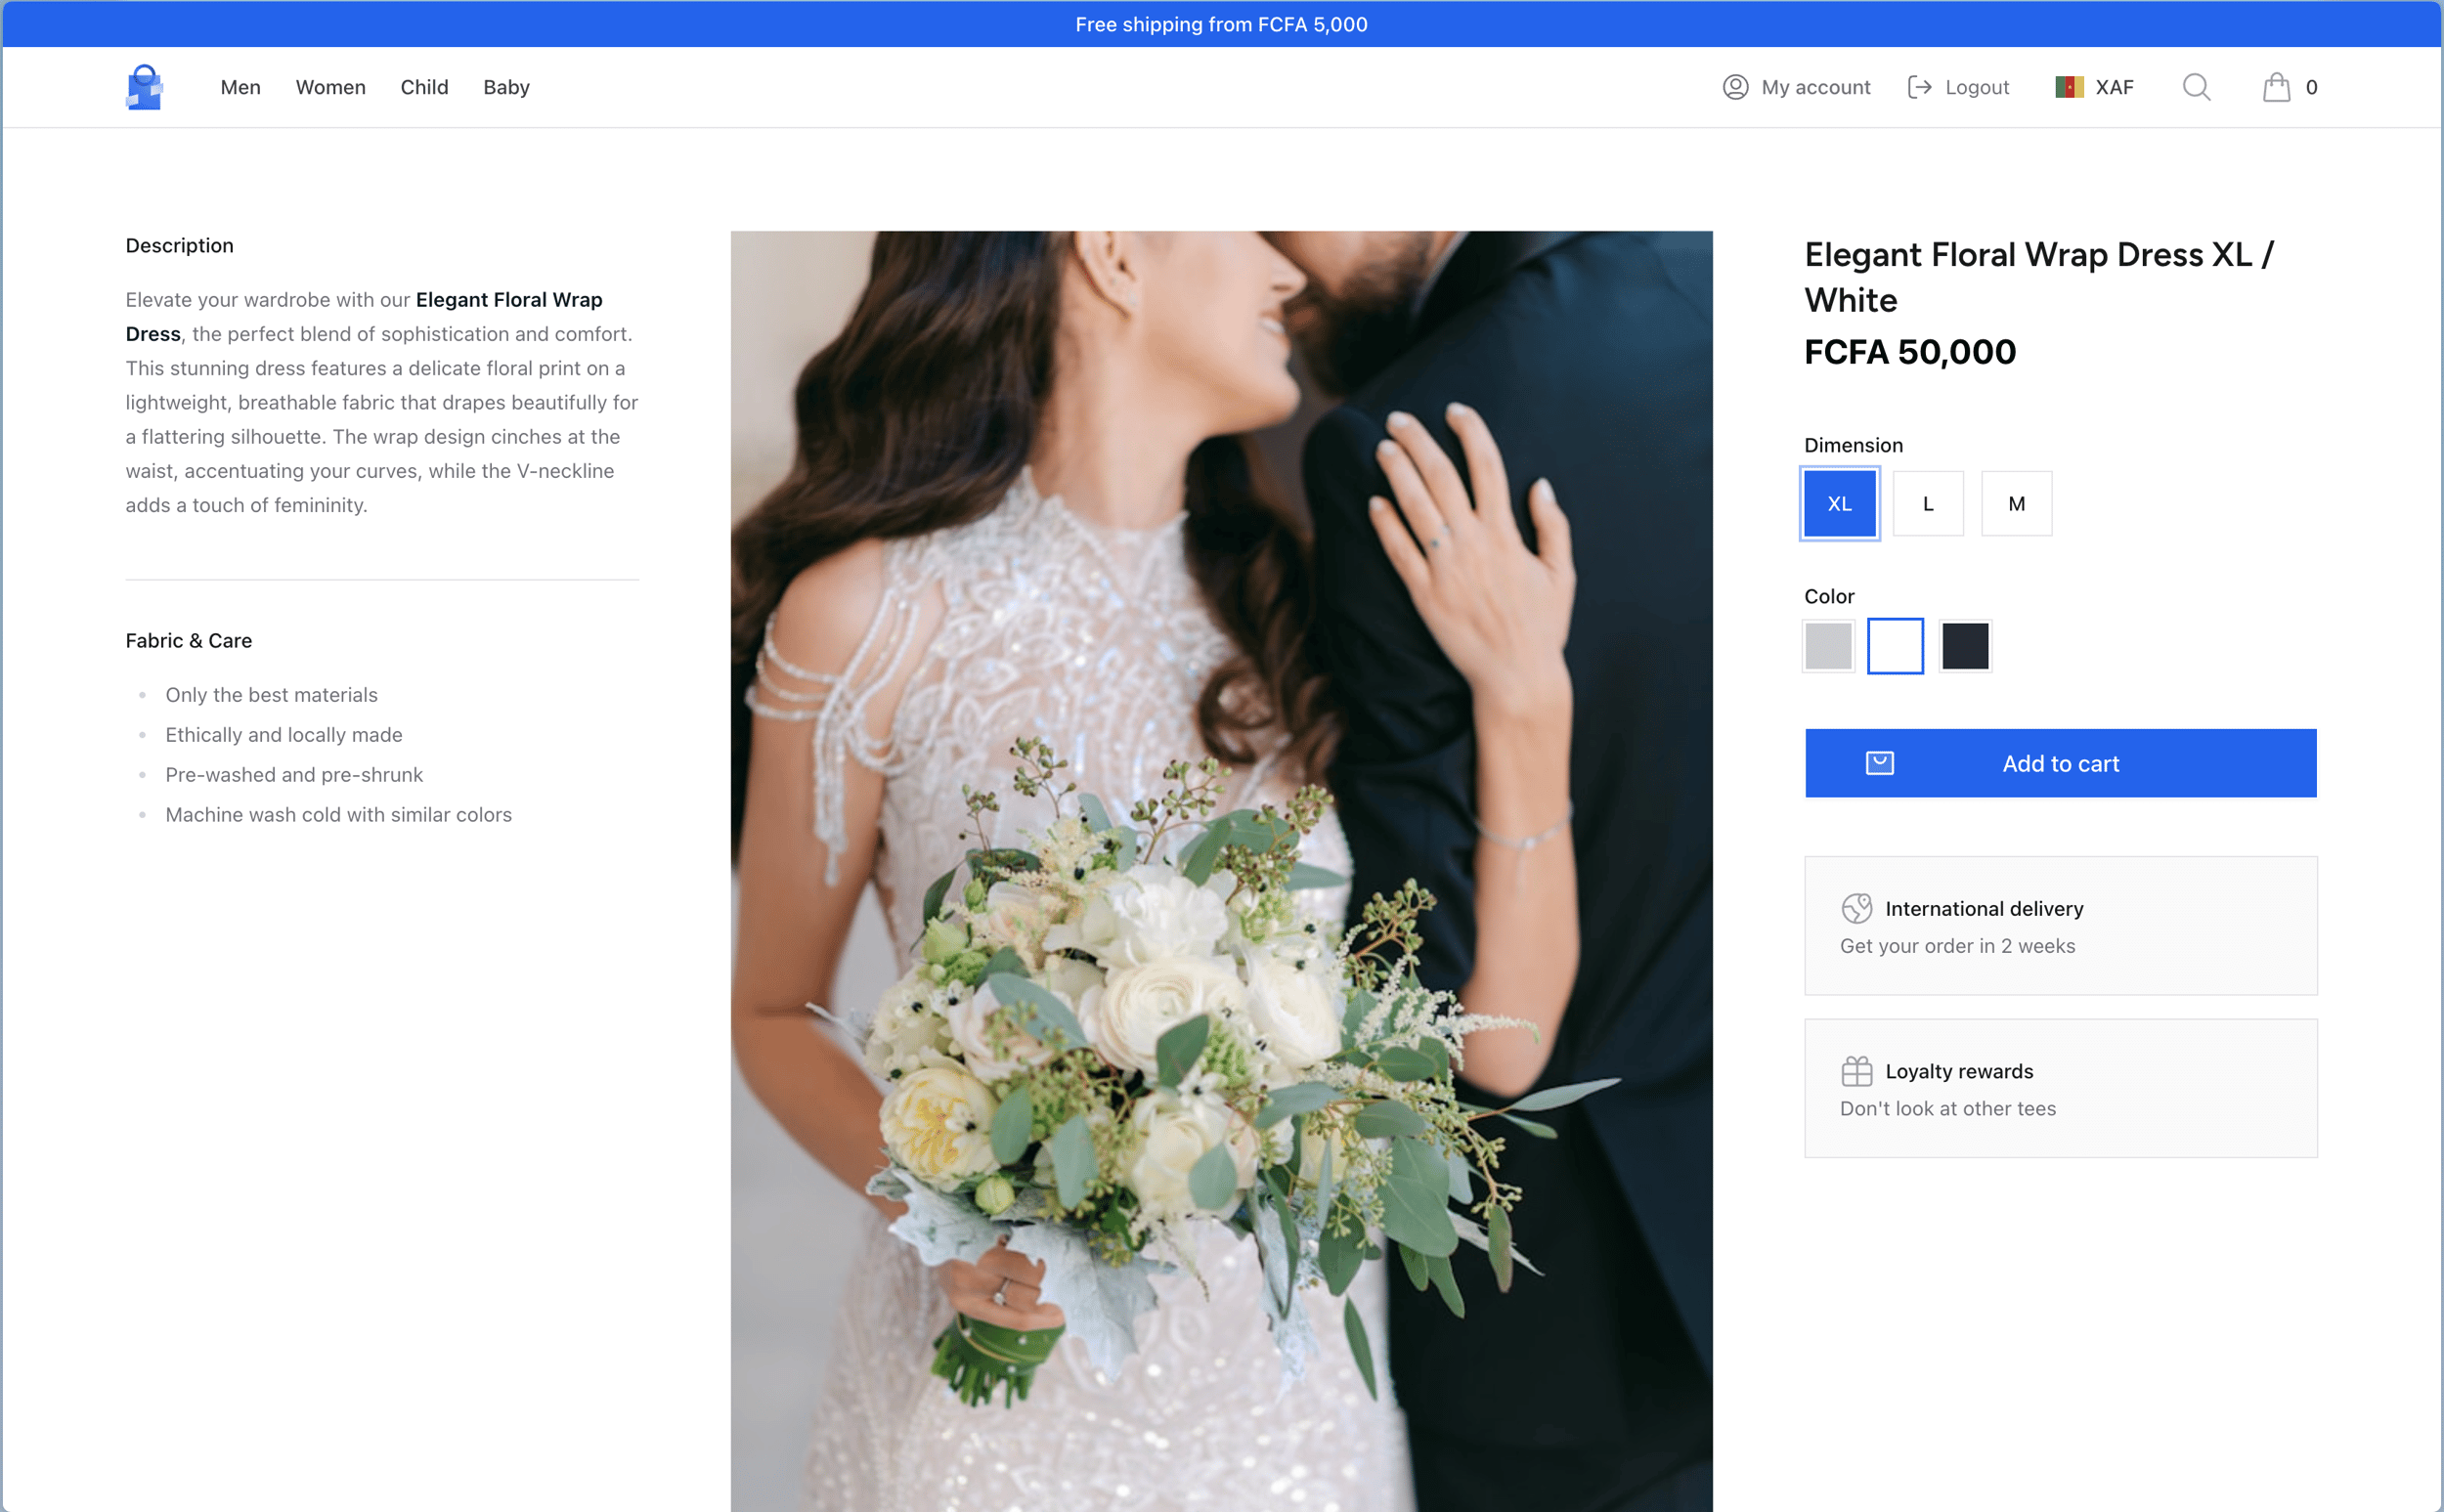Image resolution: width=2444 pixels, height=1512 pixels.
Task: Open the search magnifier icon
Action: tap(2196, 87)
